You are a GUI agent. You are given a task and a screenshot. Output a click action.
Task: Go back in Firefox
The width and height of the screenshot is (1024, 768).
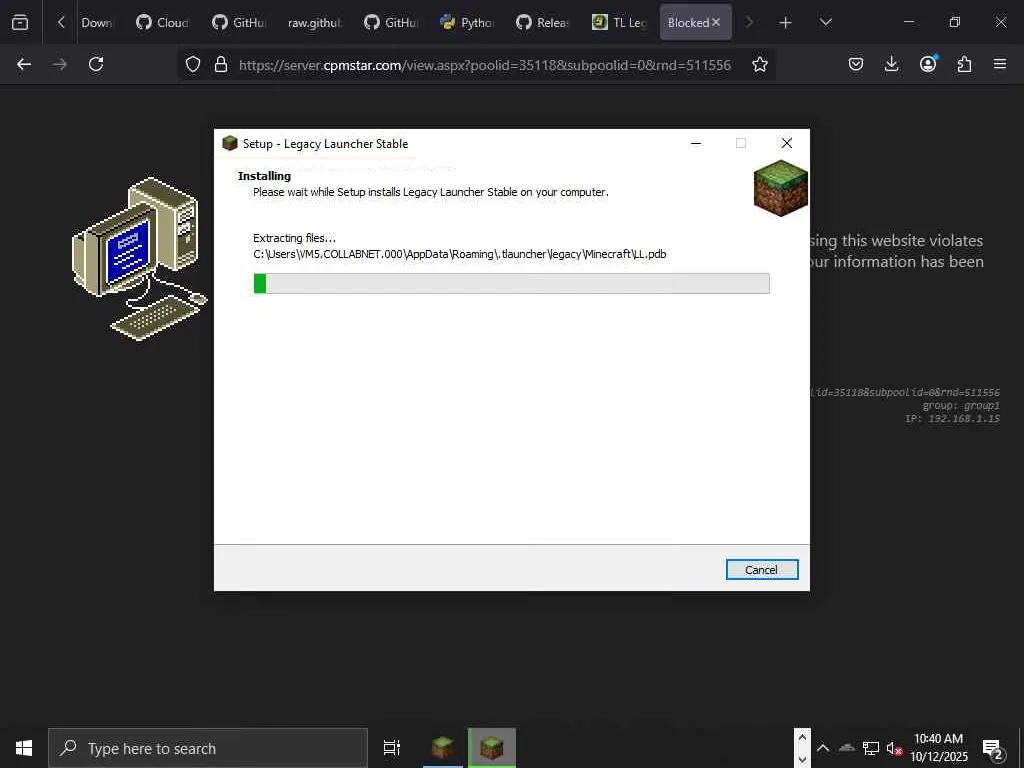[x=24, y=64]
